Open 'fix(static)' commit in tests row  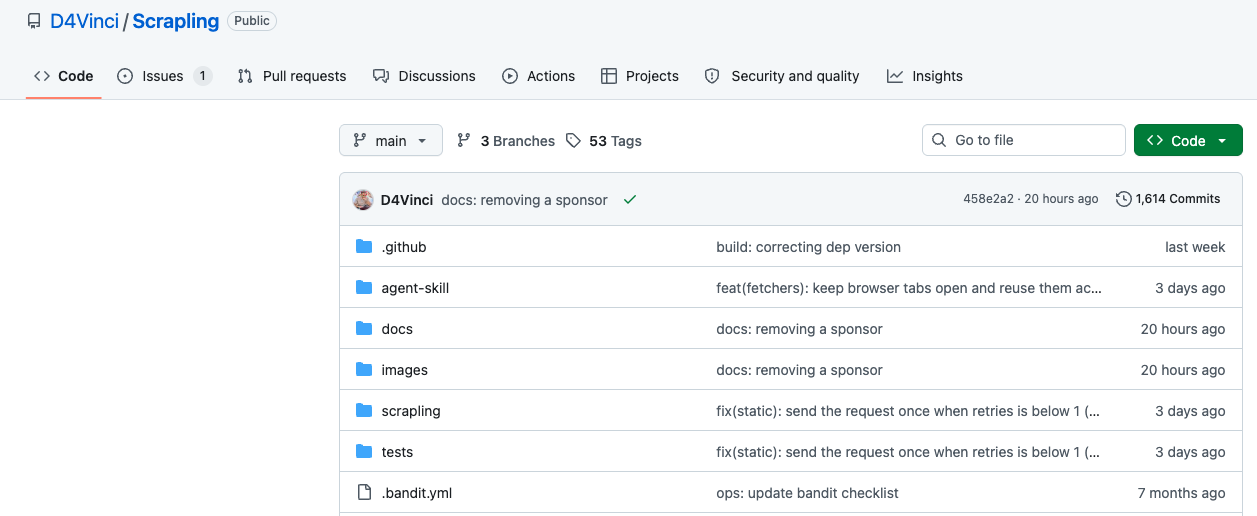tap(908, 452)
